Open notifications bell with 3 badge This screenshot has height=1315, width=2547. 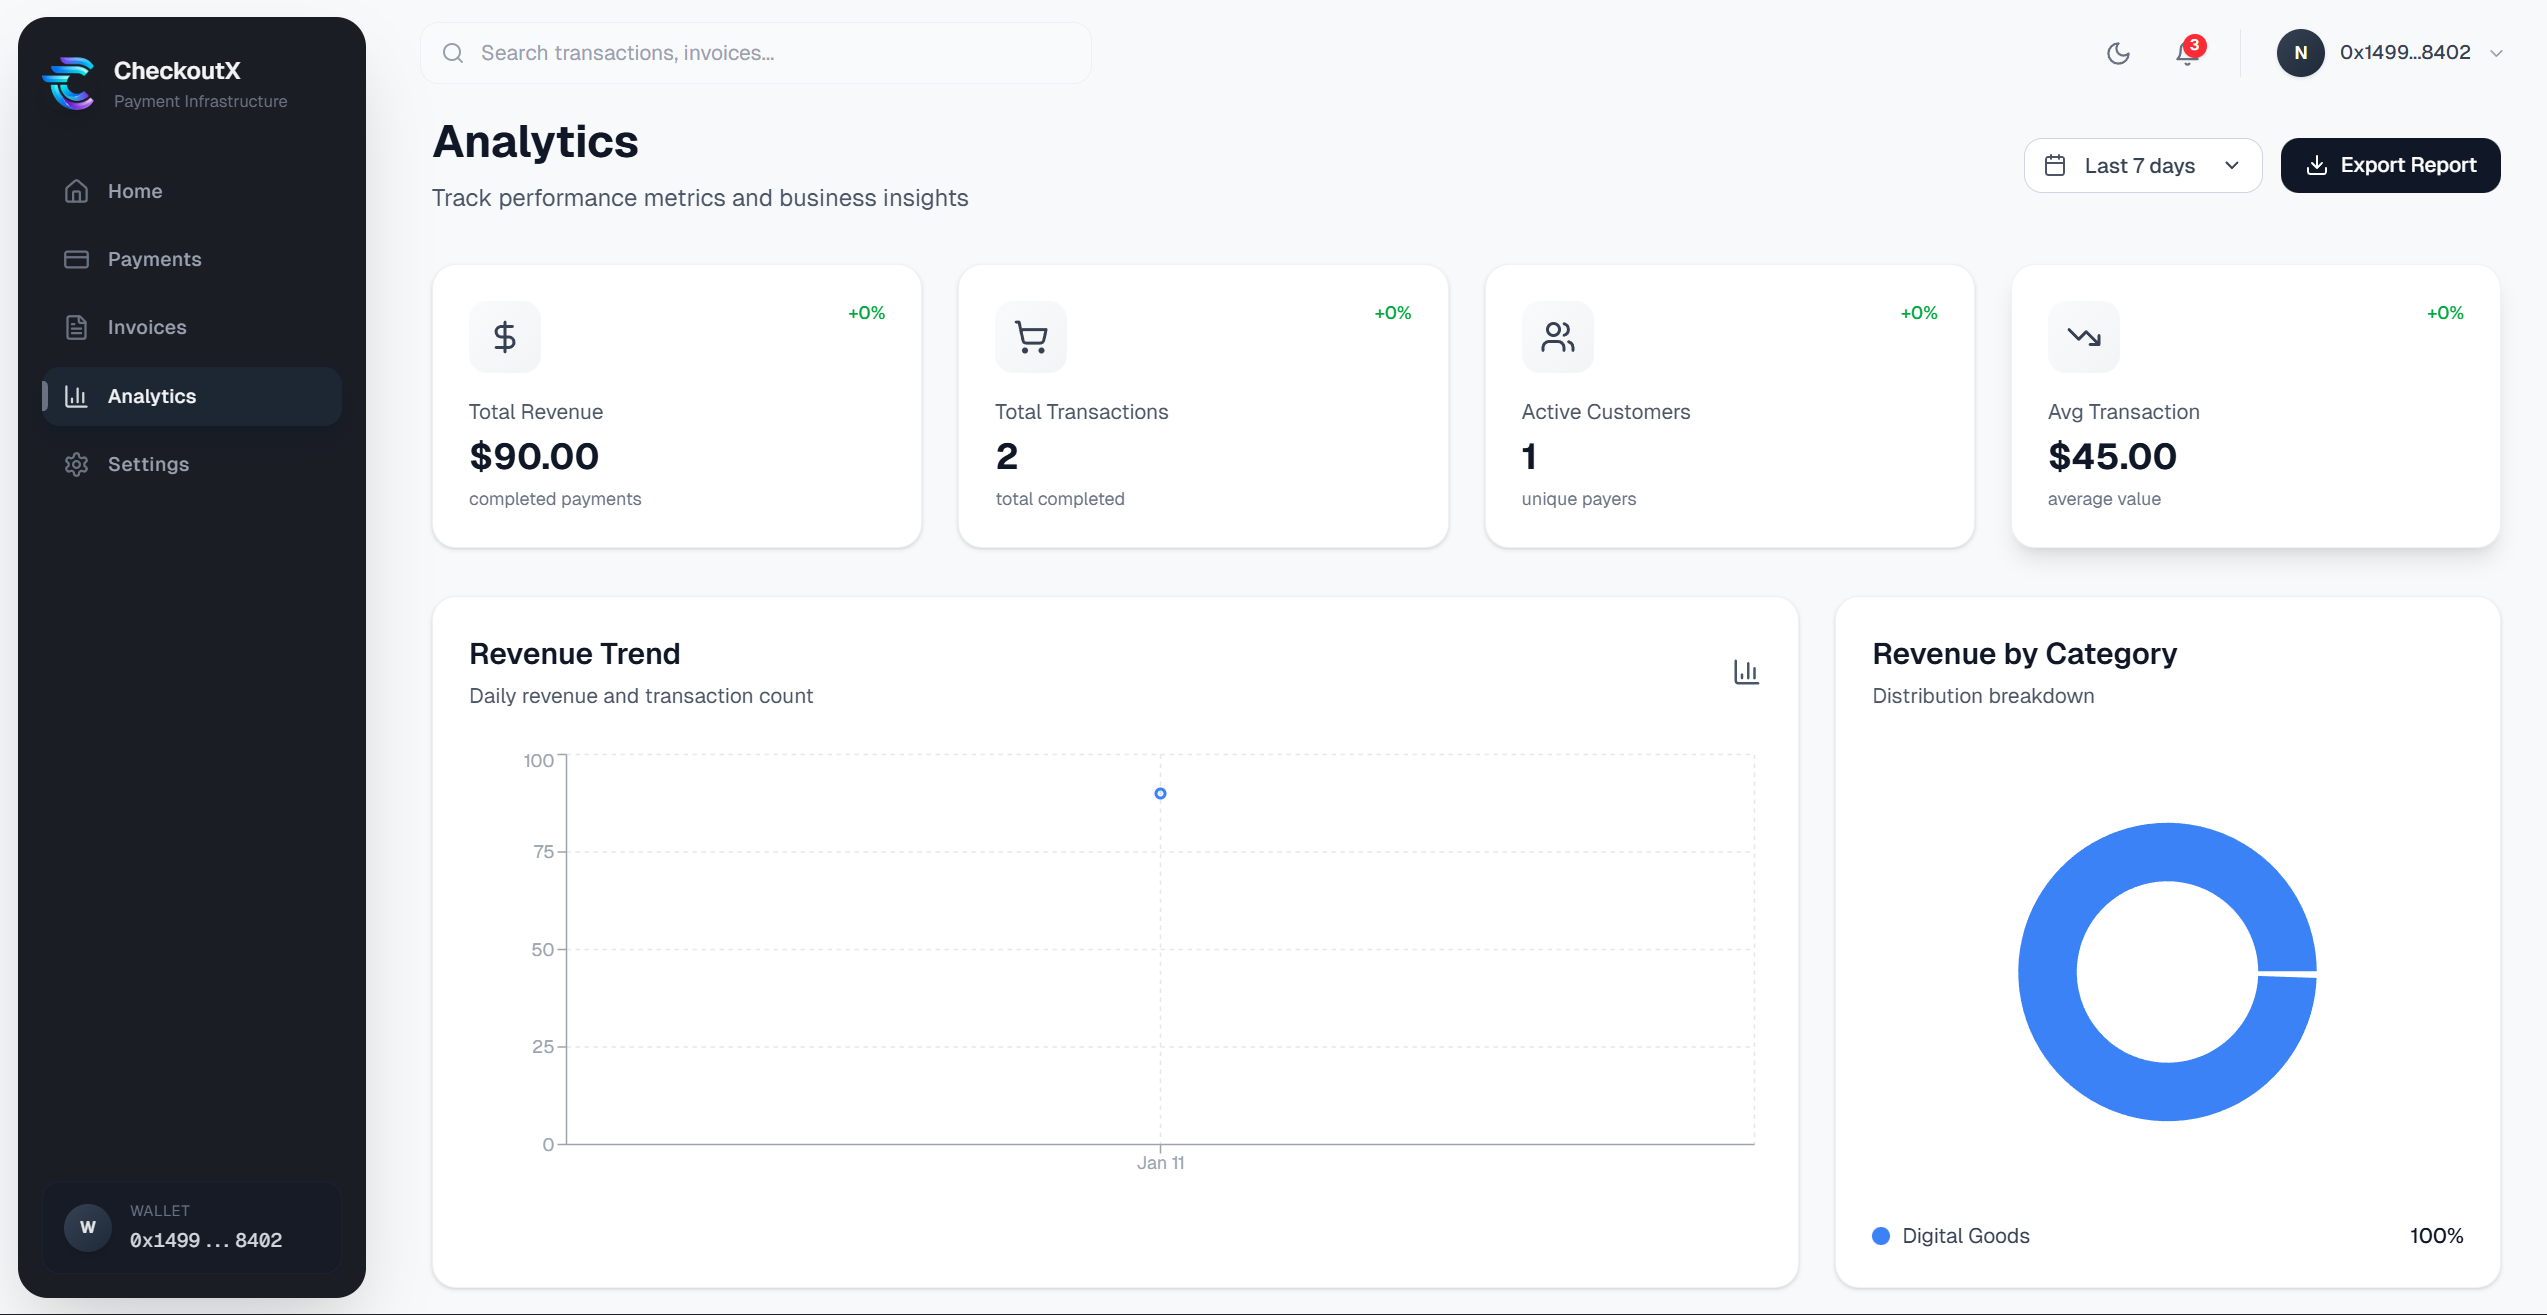(2187, 53)
